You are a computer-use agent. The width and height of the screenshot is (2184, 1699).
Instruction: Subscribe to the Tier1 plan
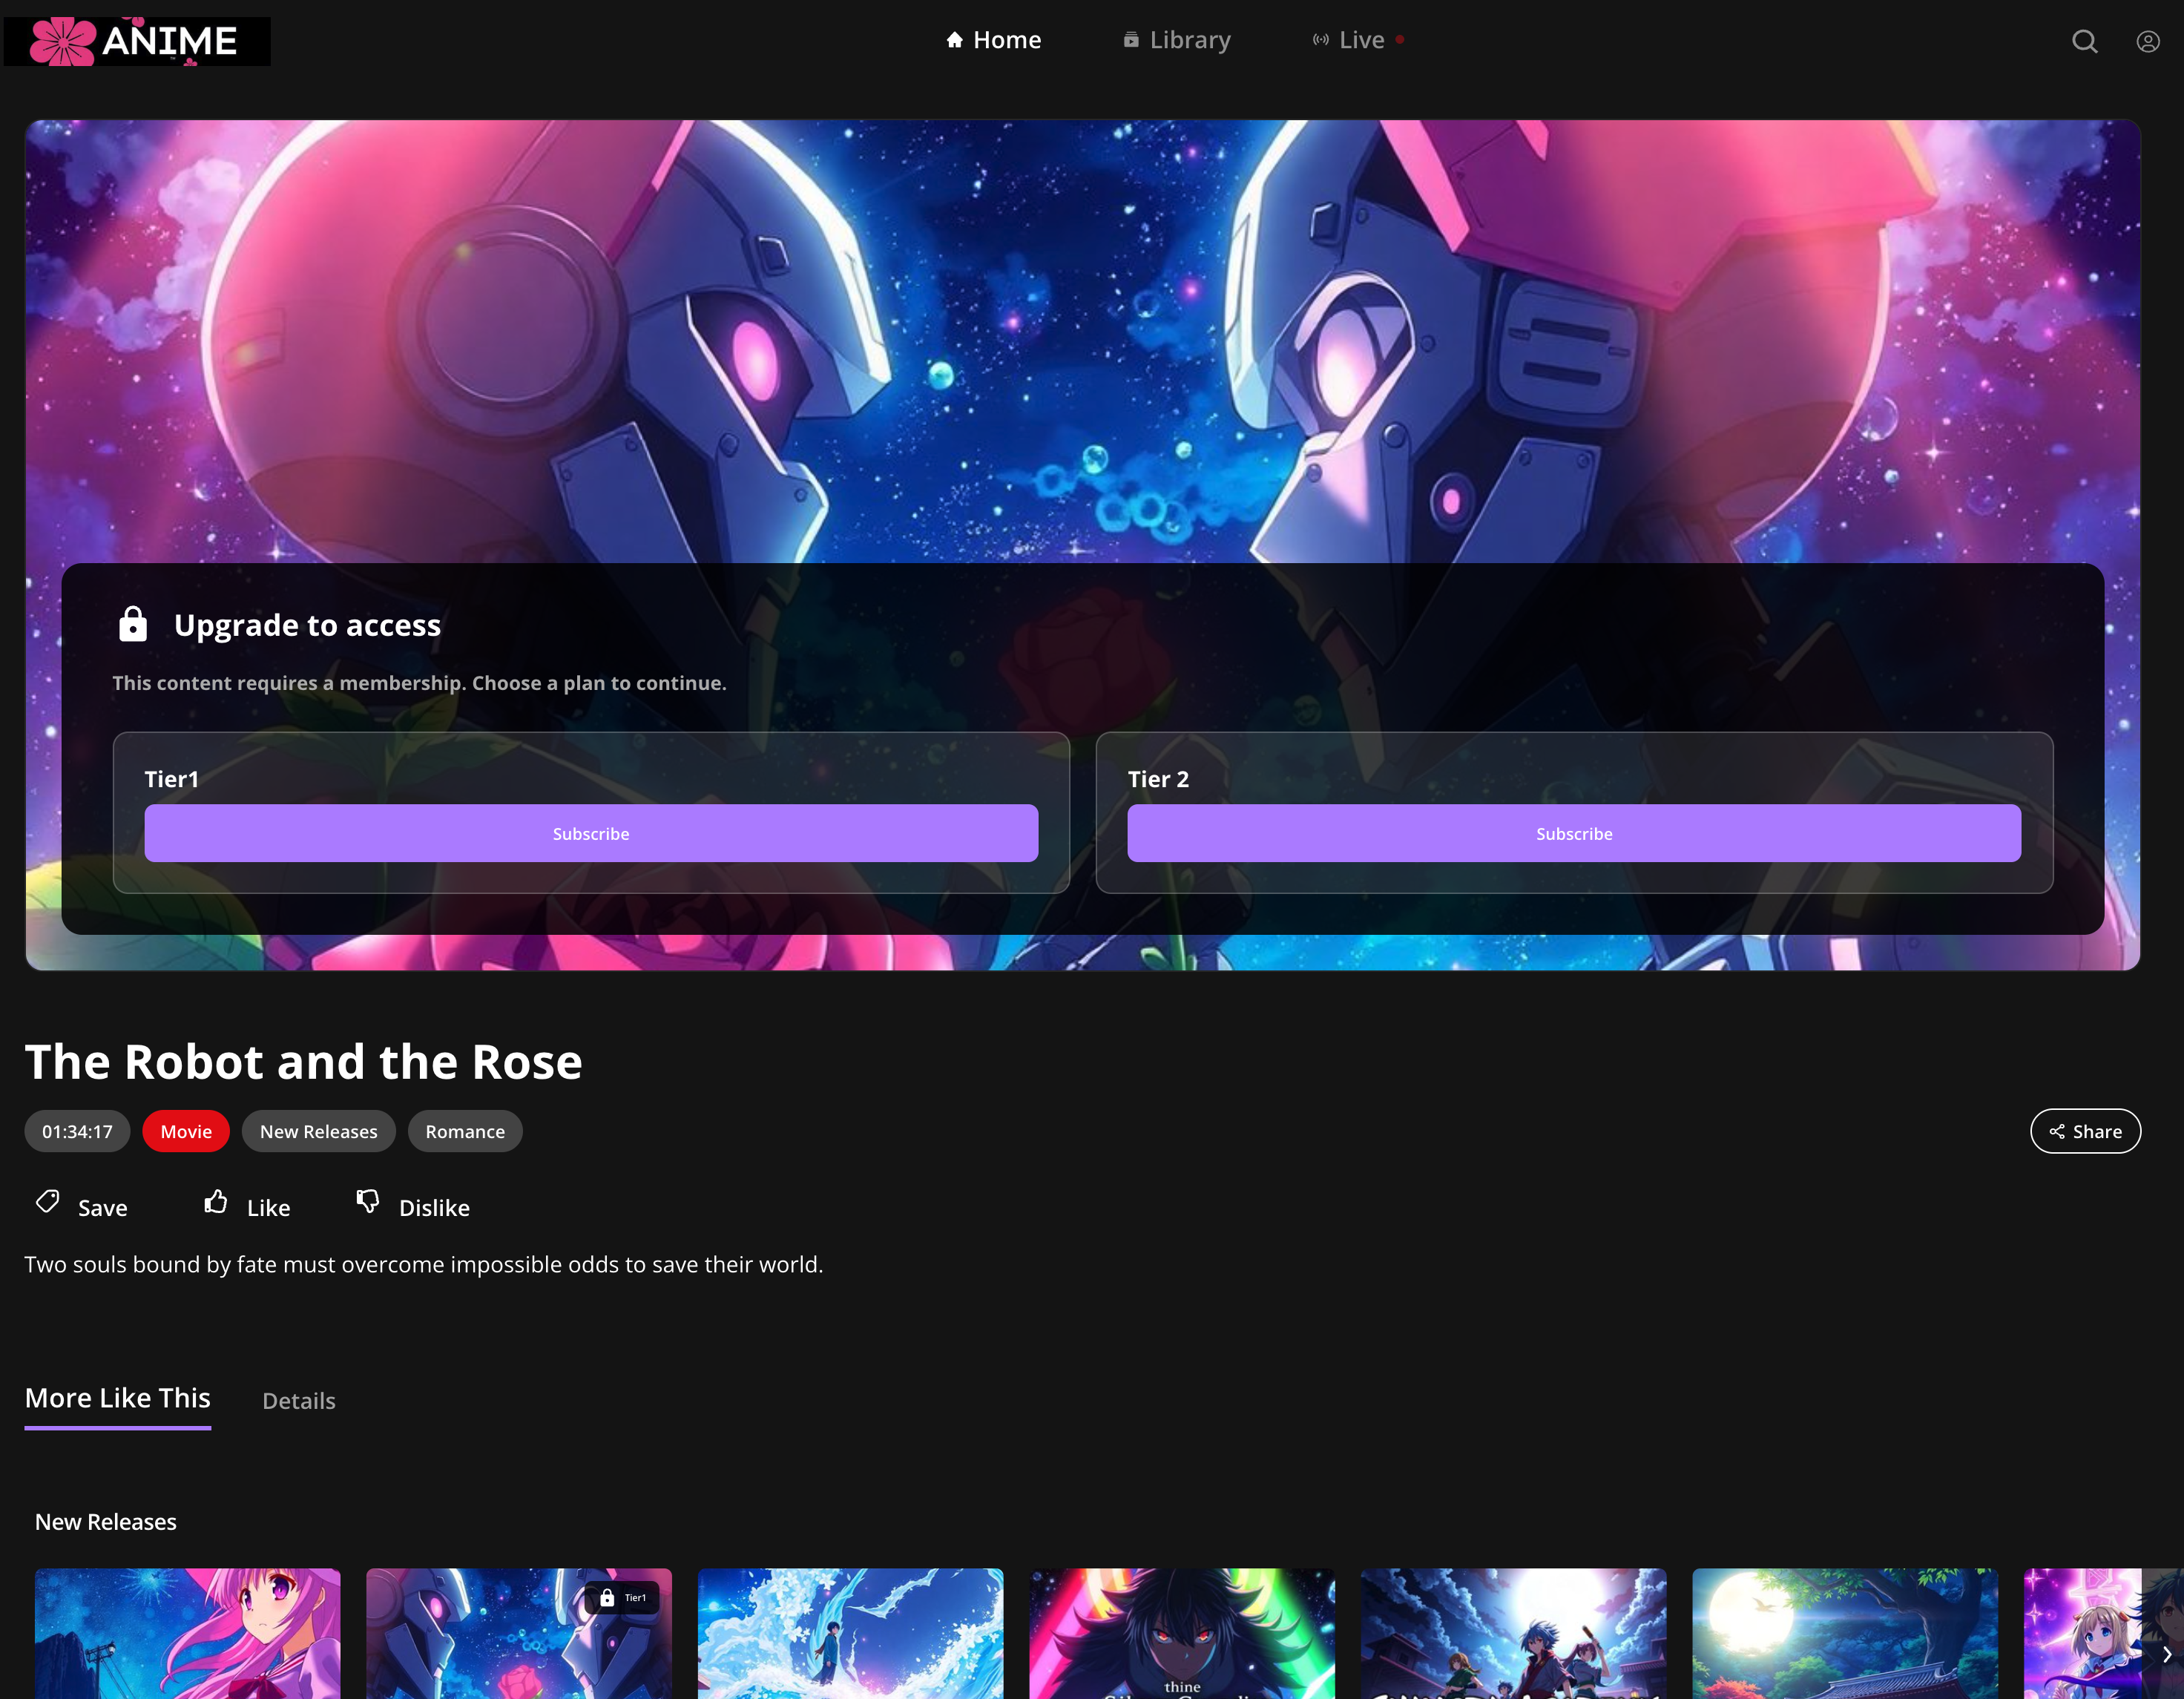coord(591,834)
